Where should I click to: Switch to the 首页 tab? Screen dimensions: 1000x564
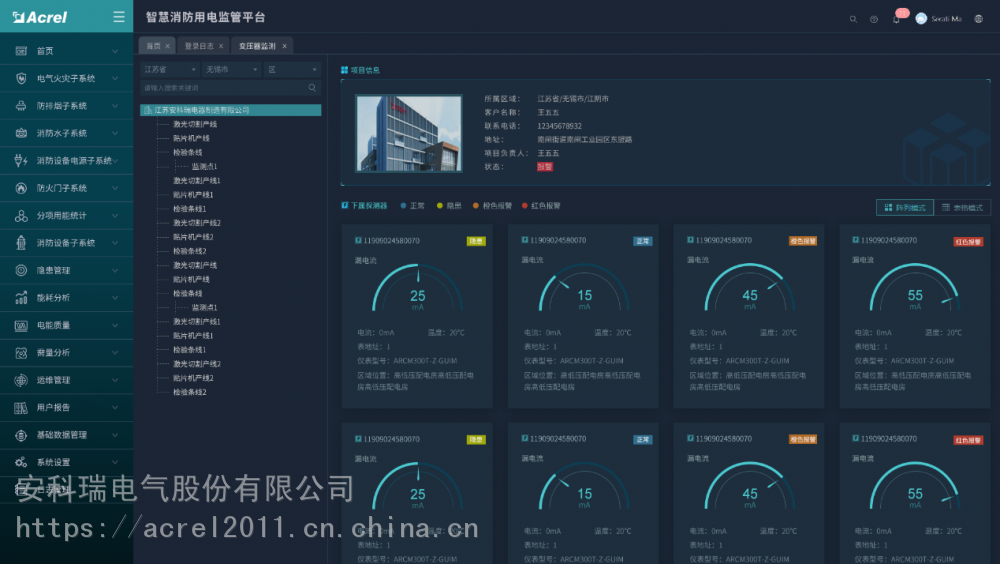coord(153,46)
